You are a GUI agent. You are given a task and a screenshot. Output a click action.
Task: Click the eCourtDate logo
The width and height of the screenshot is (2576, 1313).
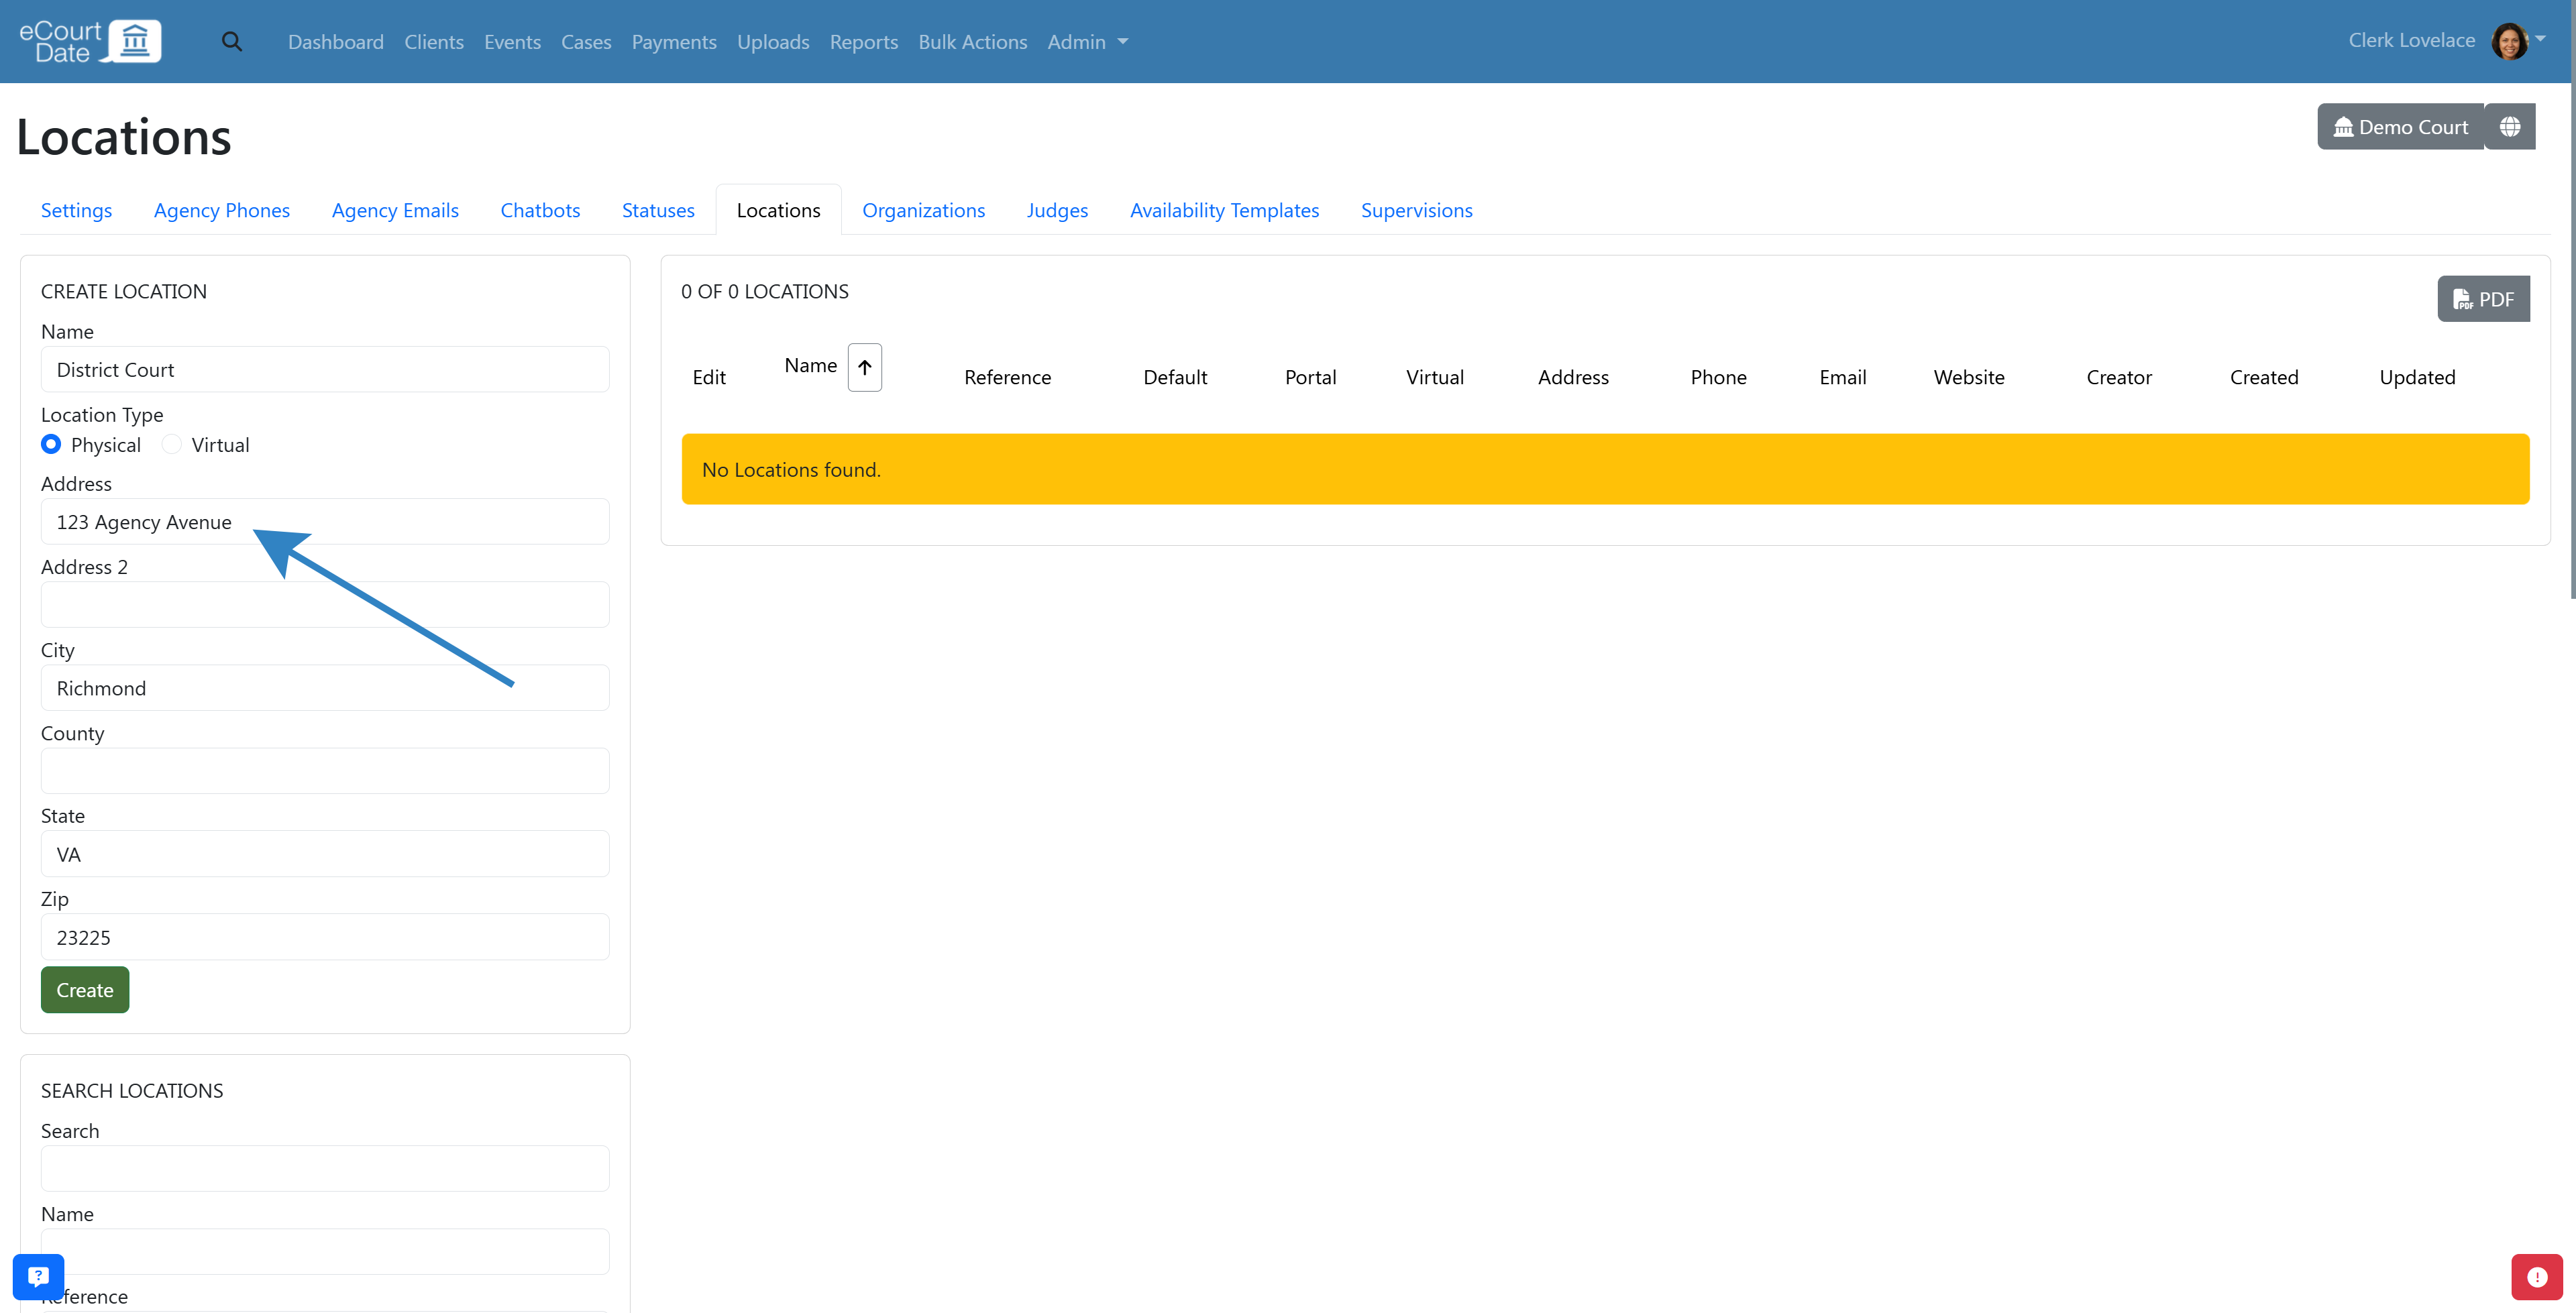point(90,41)
